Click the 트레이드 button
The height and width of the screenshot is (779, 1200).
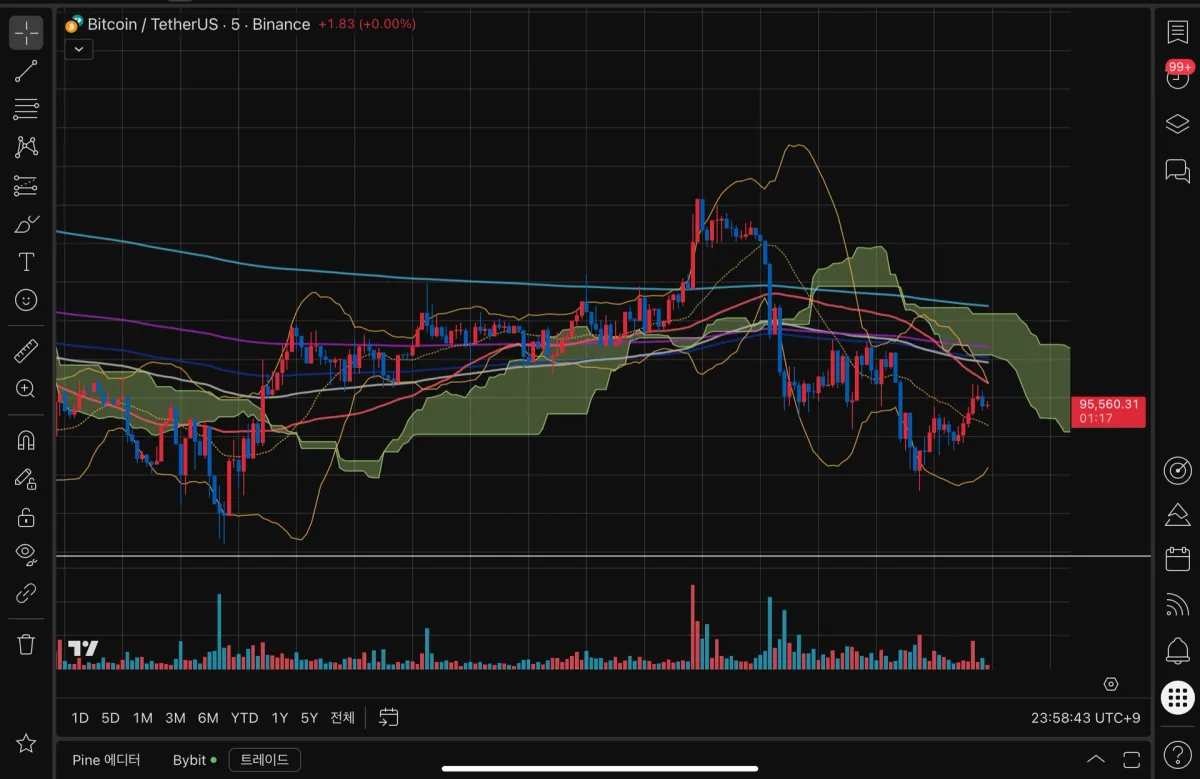(265, 760)
